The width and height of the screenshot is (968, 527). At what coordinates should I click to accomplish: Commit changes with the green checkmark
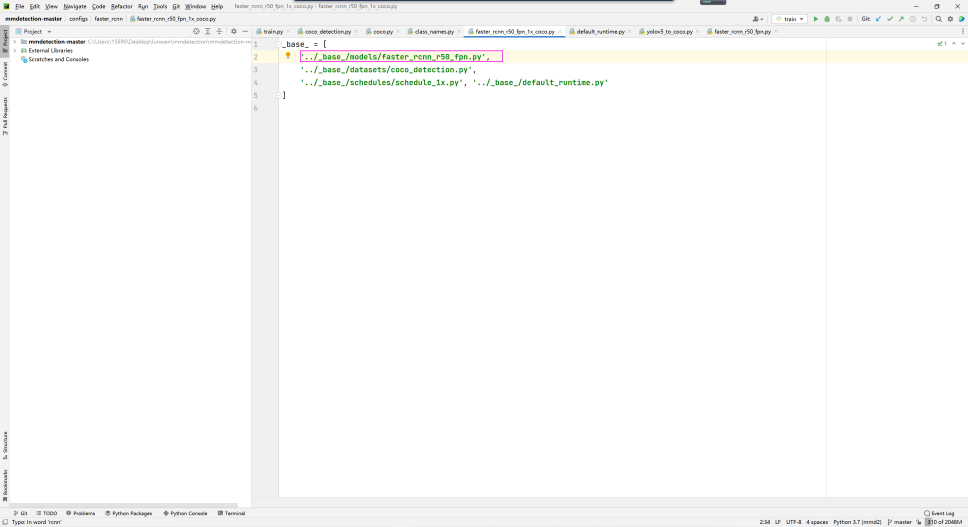pyautogui.click(x=890, y=19)
